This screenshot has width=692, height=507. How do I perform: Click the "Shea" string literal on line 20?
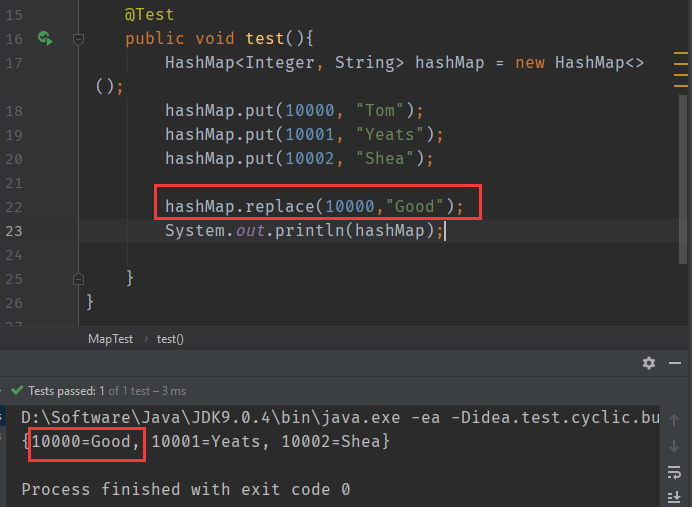(384, 158)
